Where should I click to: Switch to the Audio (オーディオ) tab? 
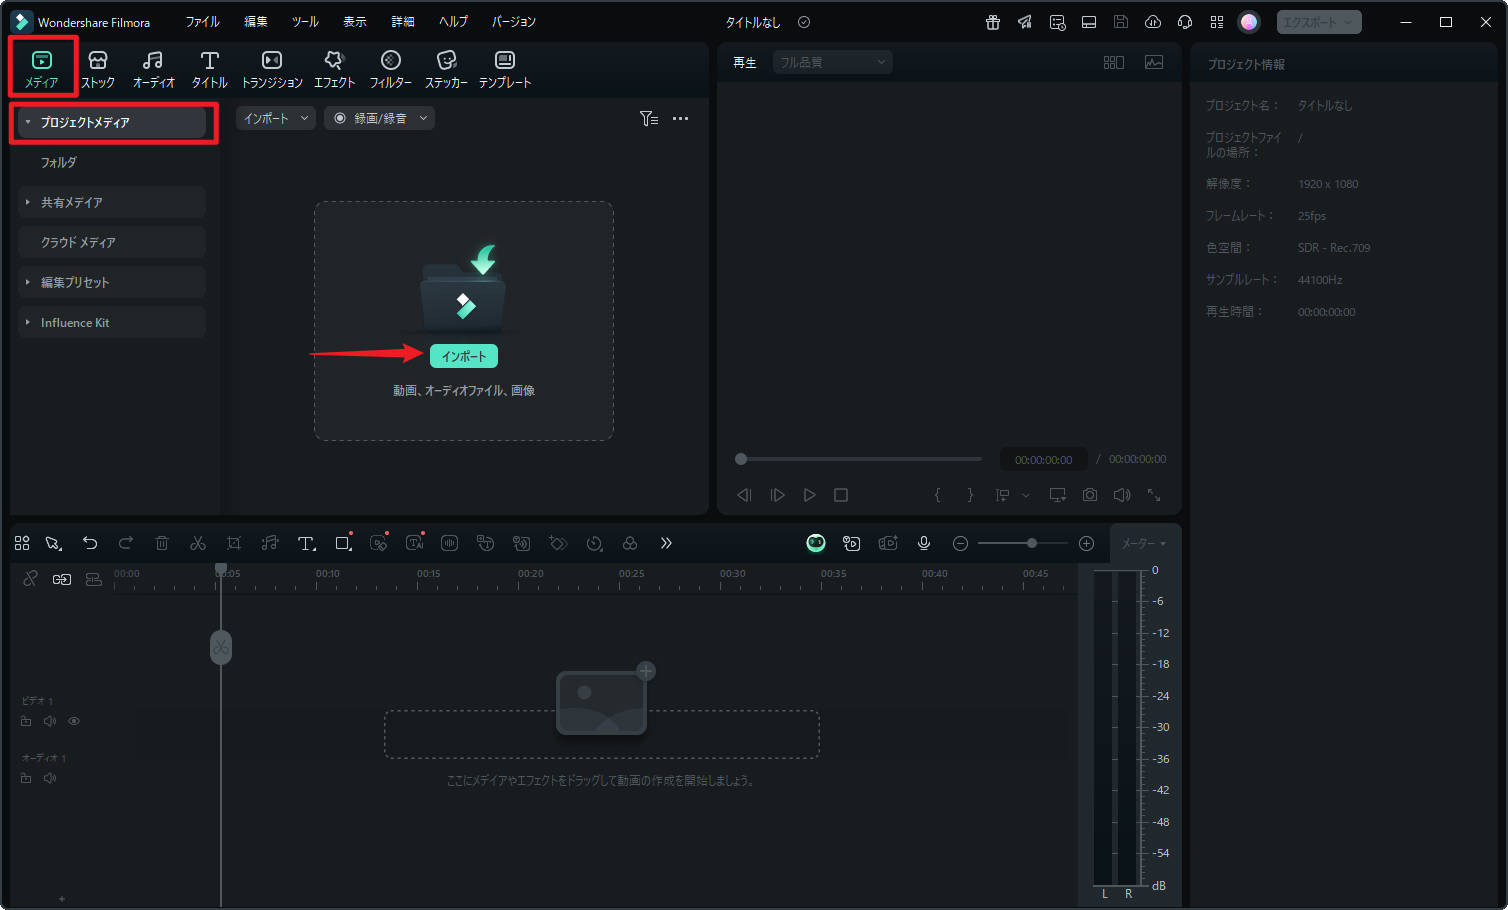click(153, 69)
